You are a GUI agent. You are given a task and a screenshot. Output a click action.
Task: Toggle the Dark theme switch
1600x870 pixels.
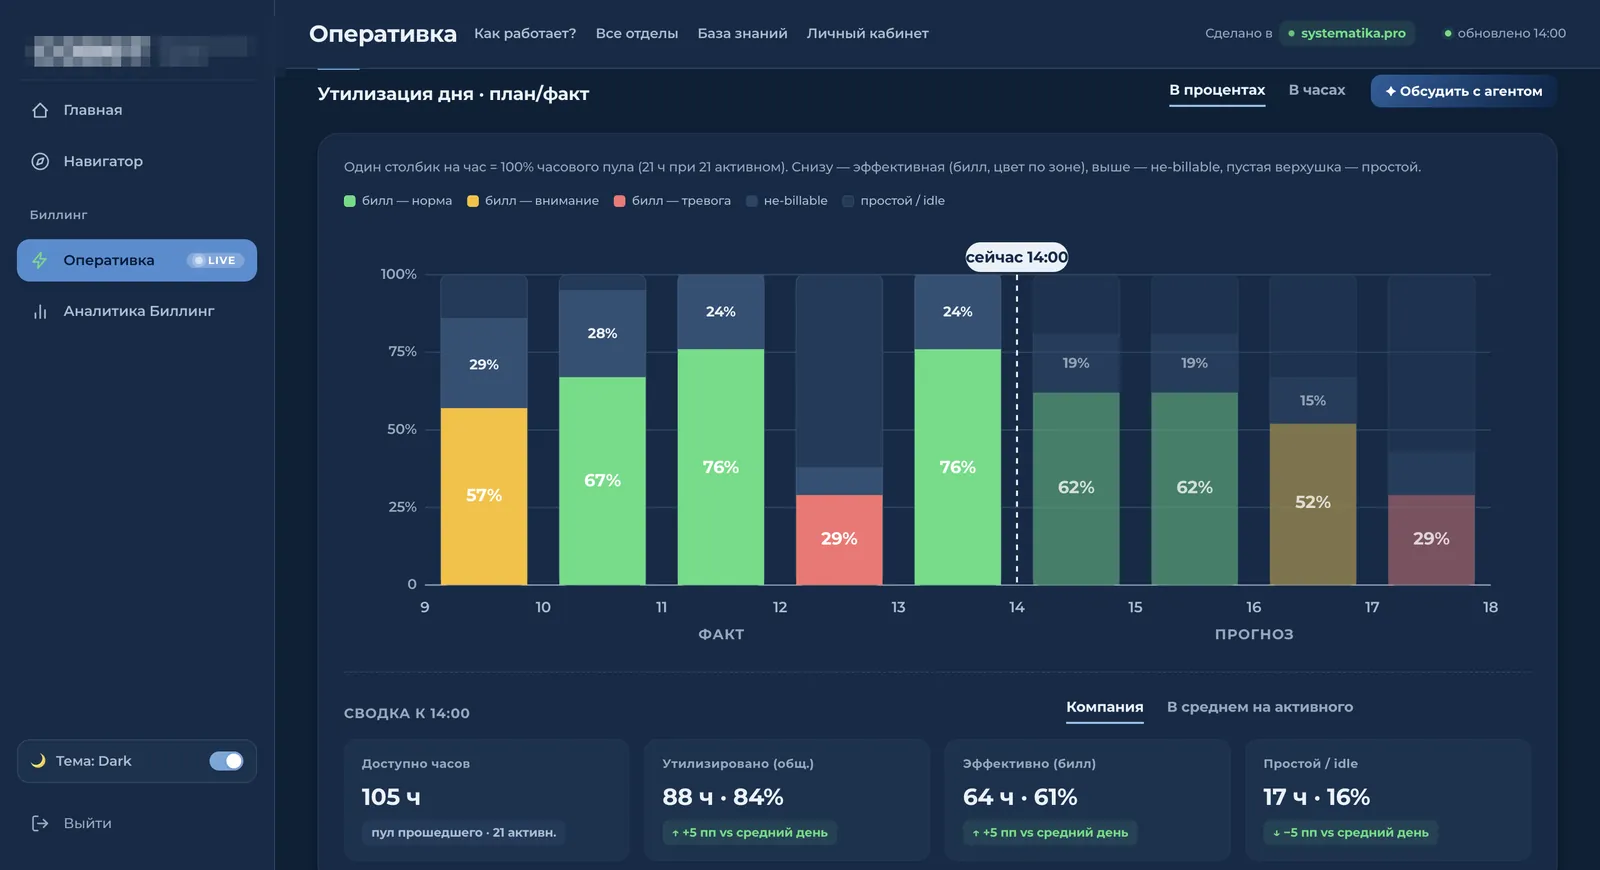(x=226, y=761)
